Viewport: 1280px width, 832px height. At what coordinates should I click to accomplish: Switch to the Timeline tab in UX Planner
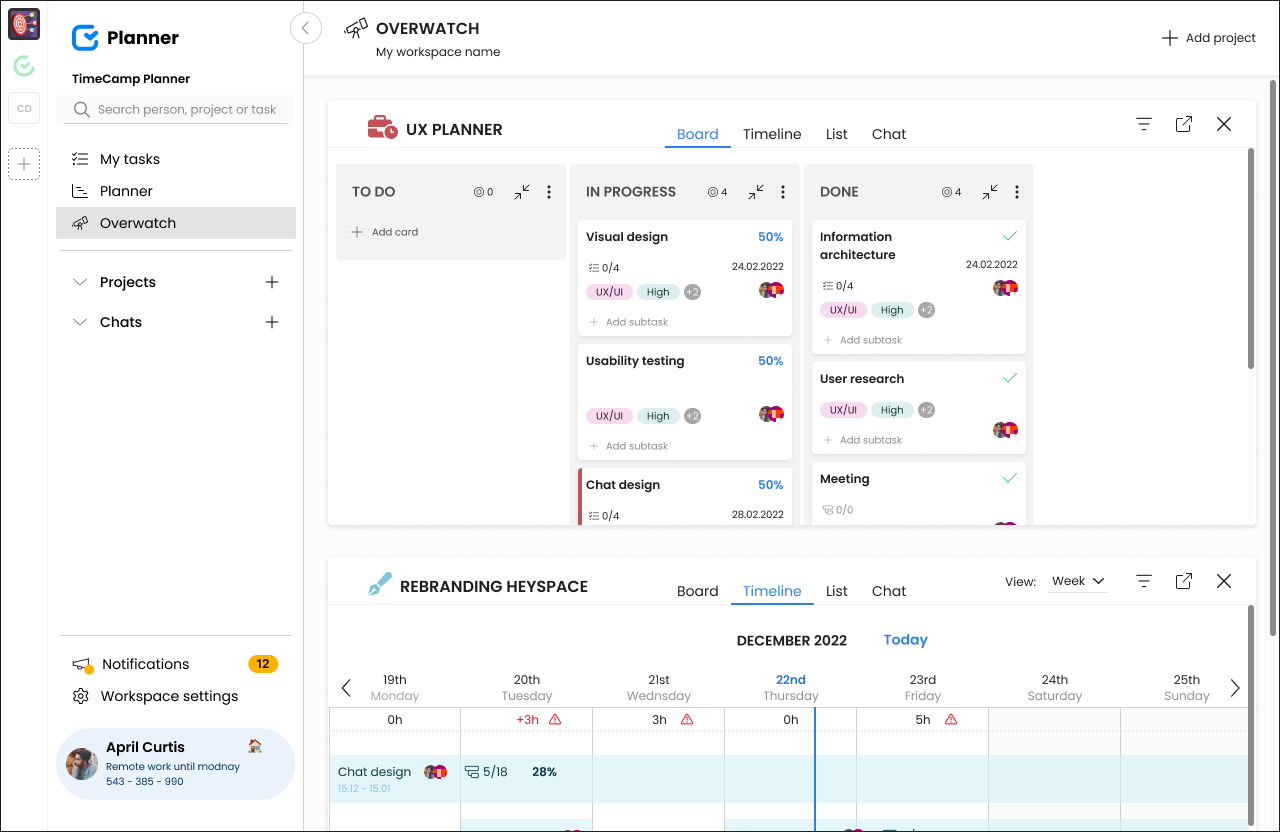coord(771,133)
